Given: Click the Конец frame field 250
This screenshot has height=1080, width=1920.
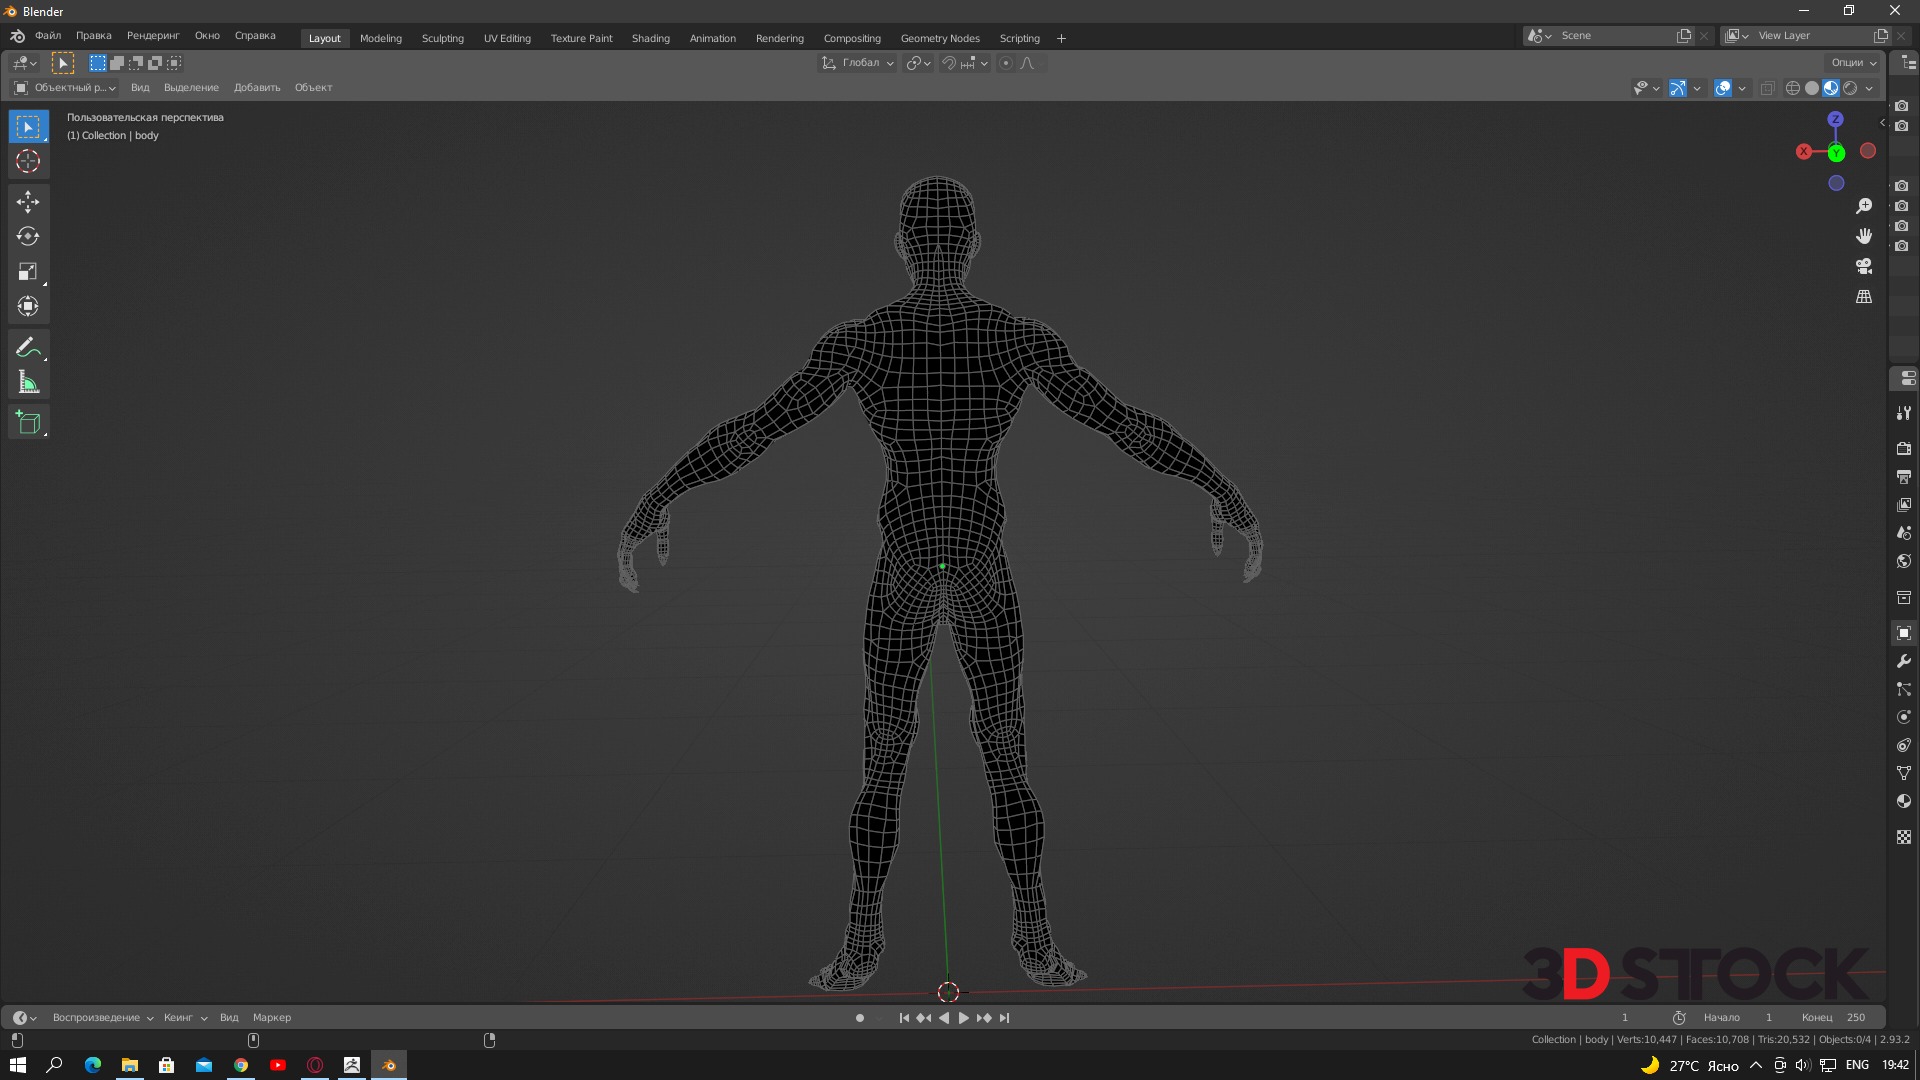Looking at the screenshot, I should [x=1855, y=1018].
